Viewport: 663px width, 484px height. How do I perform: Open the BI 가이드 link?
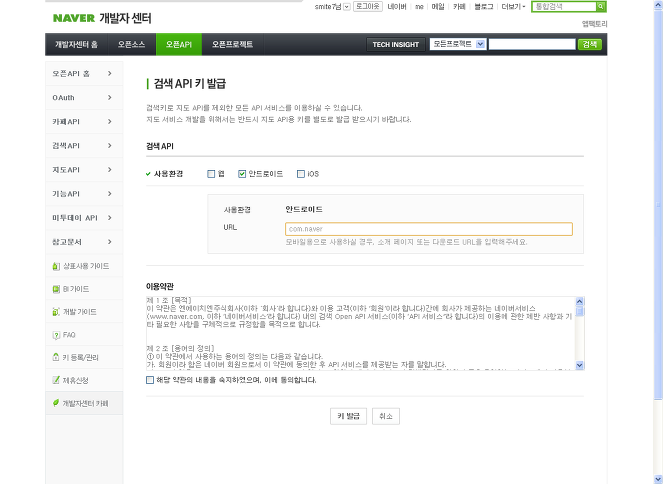76,289
